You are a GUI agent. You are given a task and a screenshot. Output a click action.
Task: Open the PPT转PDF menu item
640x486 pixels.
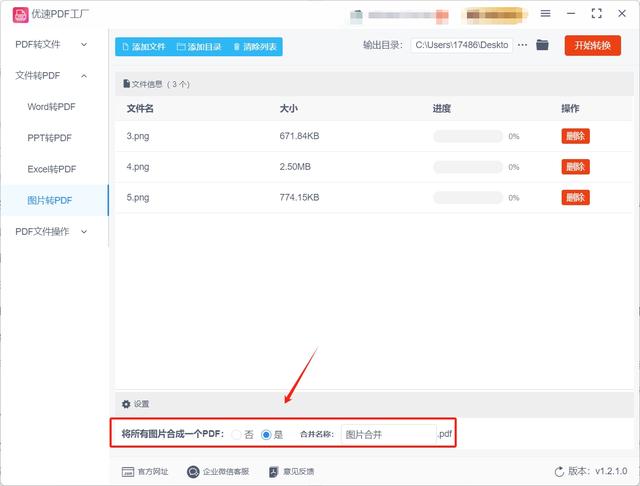[49, 138]
